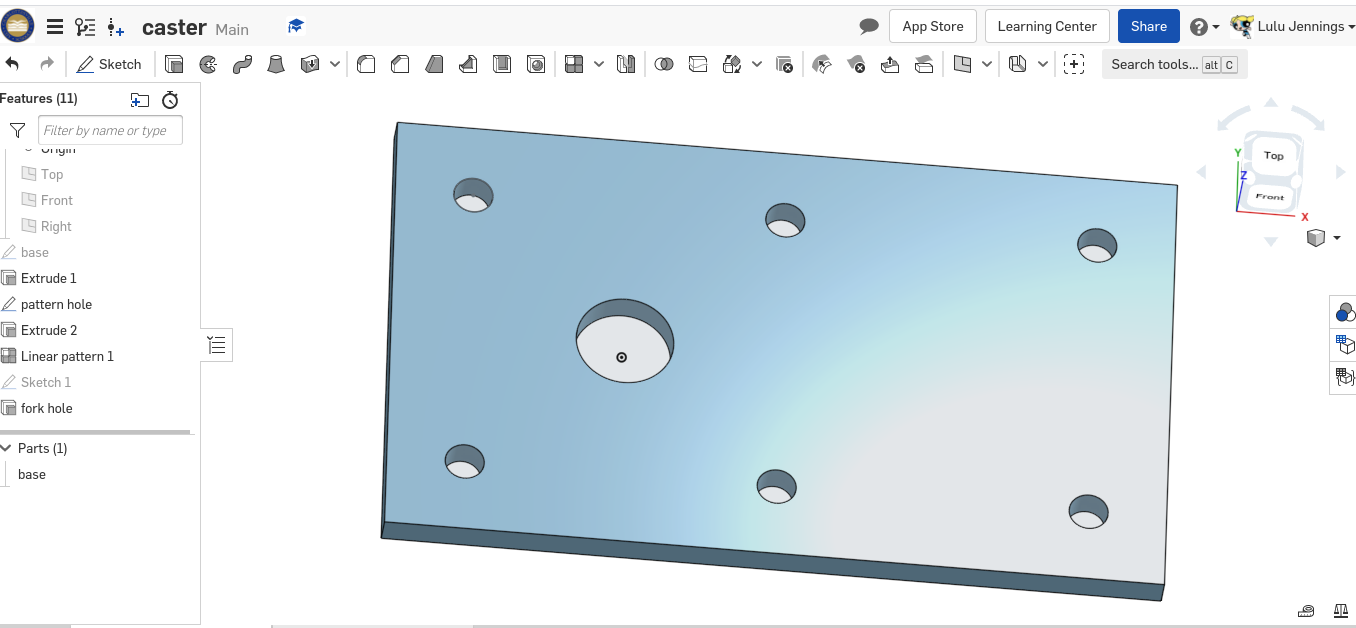Viewport: 1356px width, 628px height.
Task: Open the Lulu Jennings account menu
Action: pos(1292,26)
